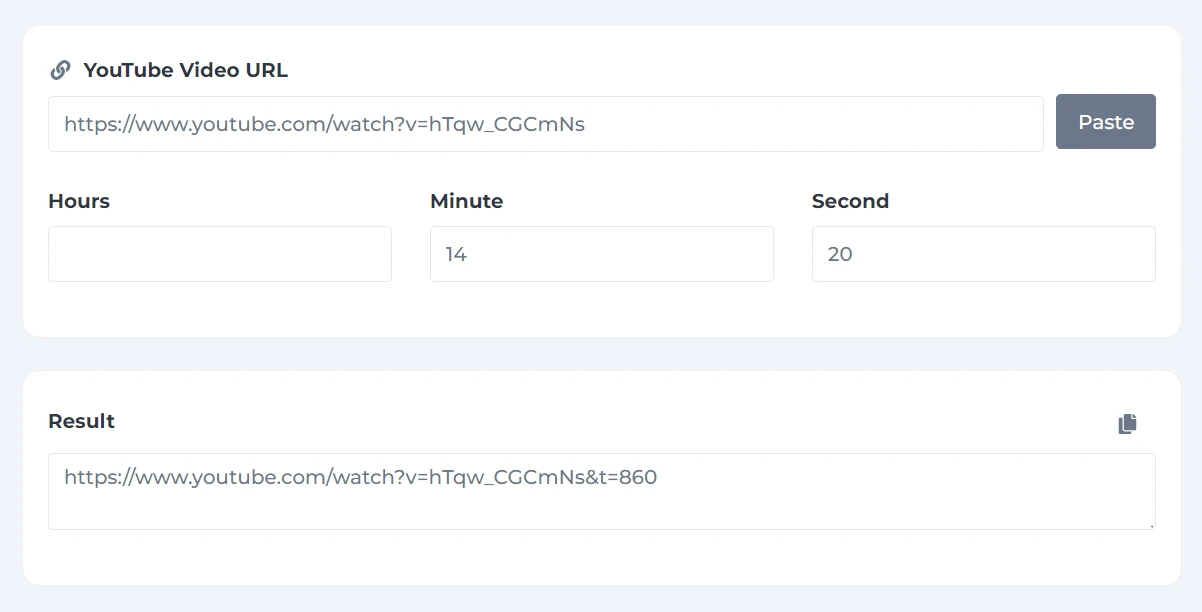1202x612 pixels.
Task: Click the Second field showing 20
Action: 984,254
